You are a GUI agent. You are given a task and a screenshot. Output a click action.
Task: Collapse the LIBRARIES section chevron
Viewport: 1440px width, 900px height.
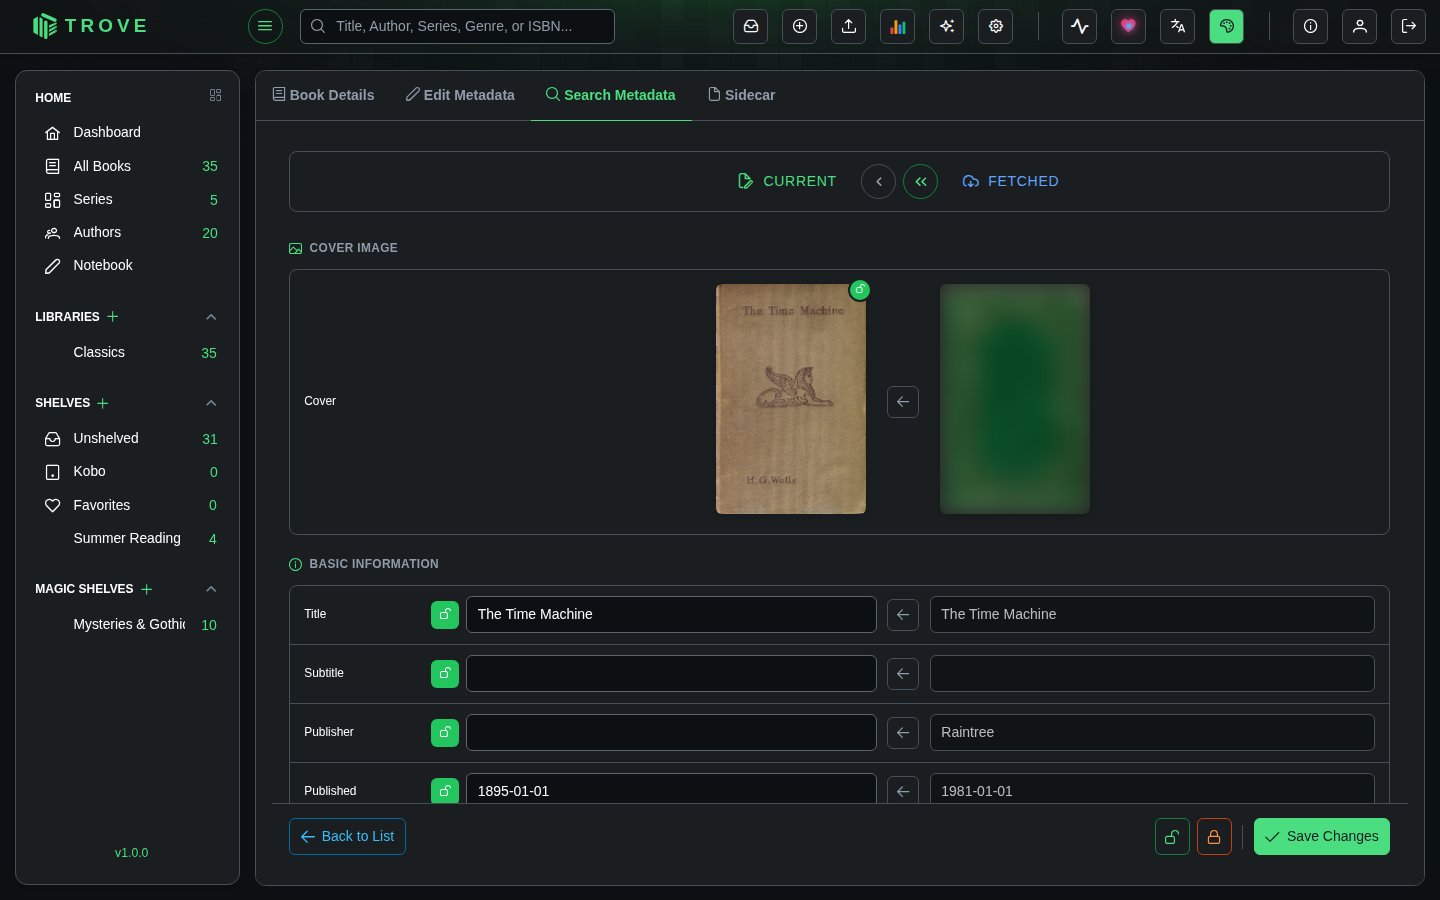[211, 317]
